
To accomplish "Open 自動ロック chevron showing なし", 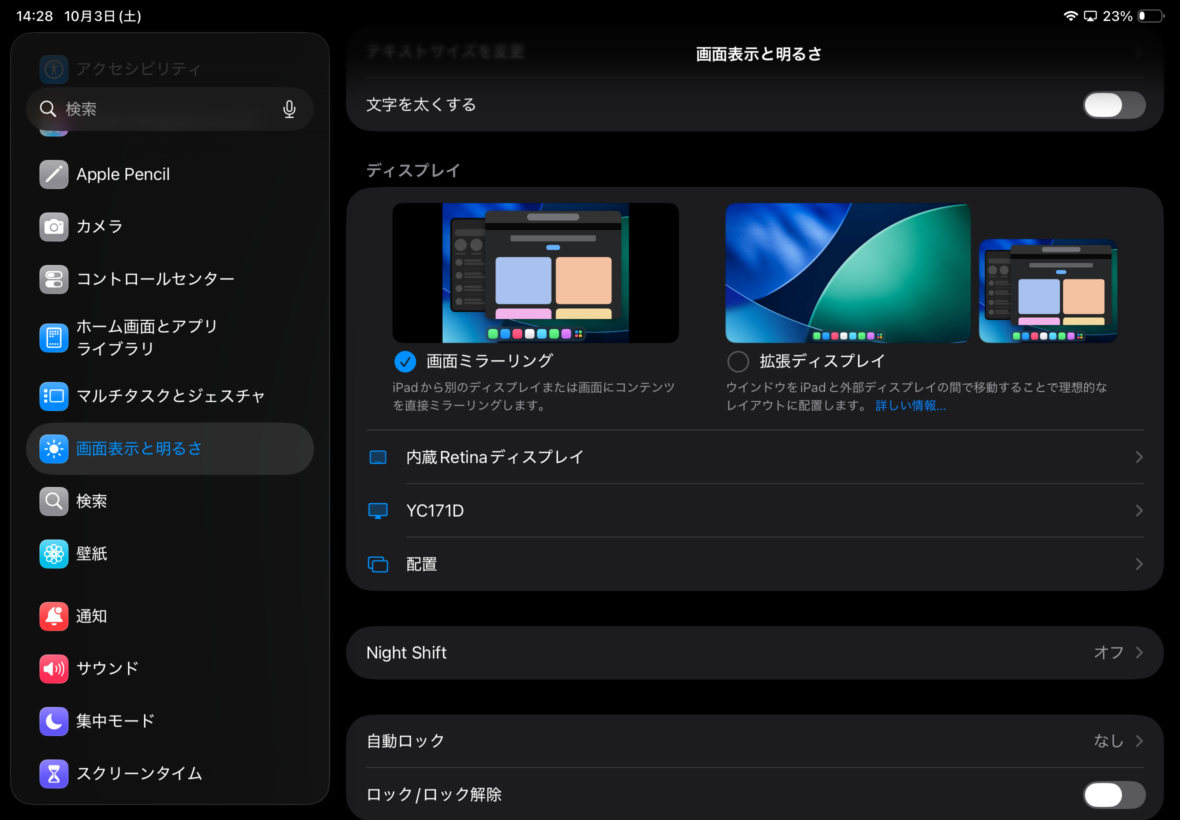I will pyautogui.click(x=1139, y=742).
